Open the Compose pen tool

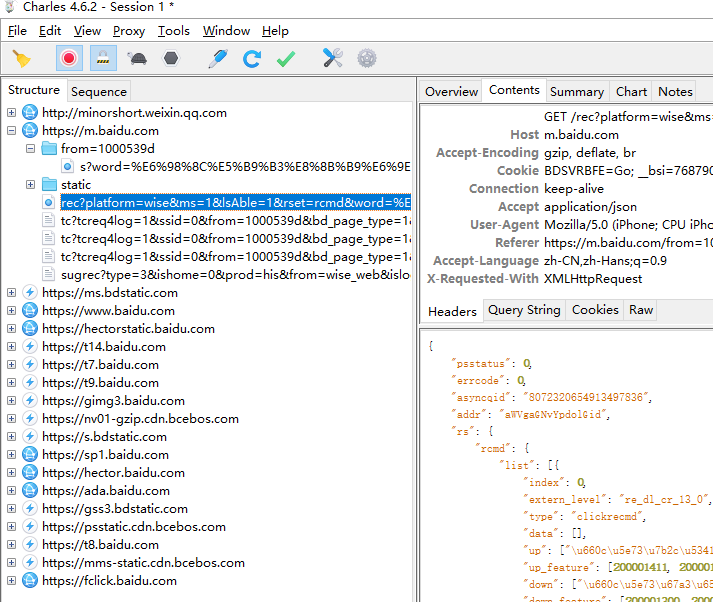tap(218, 58)
